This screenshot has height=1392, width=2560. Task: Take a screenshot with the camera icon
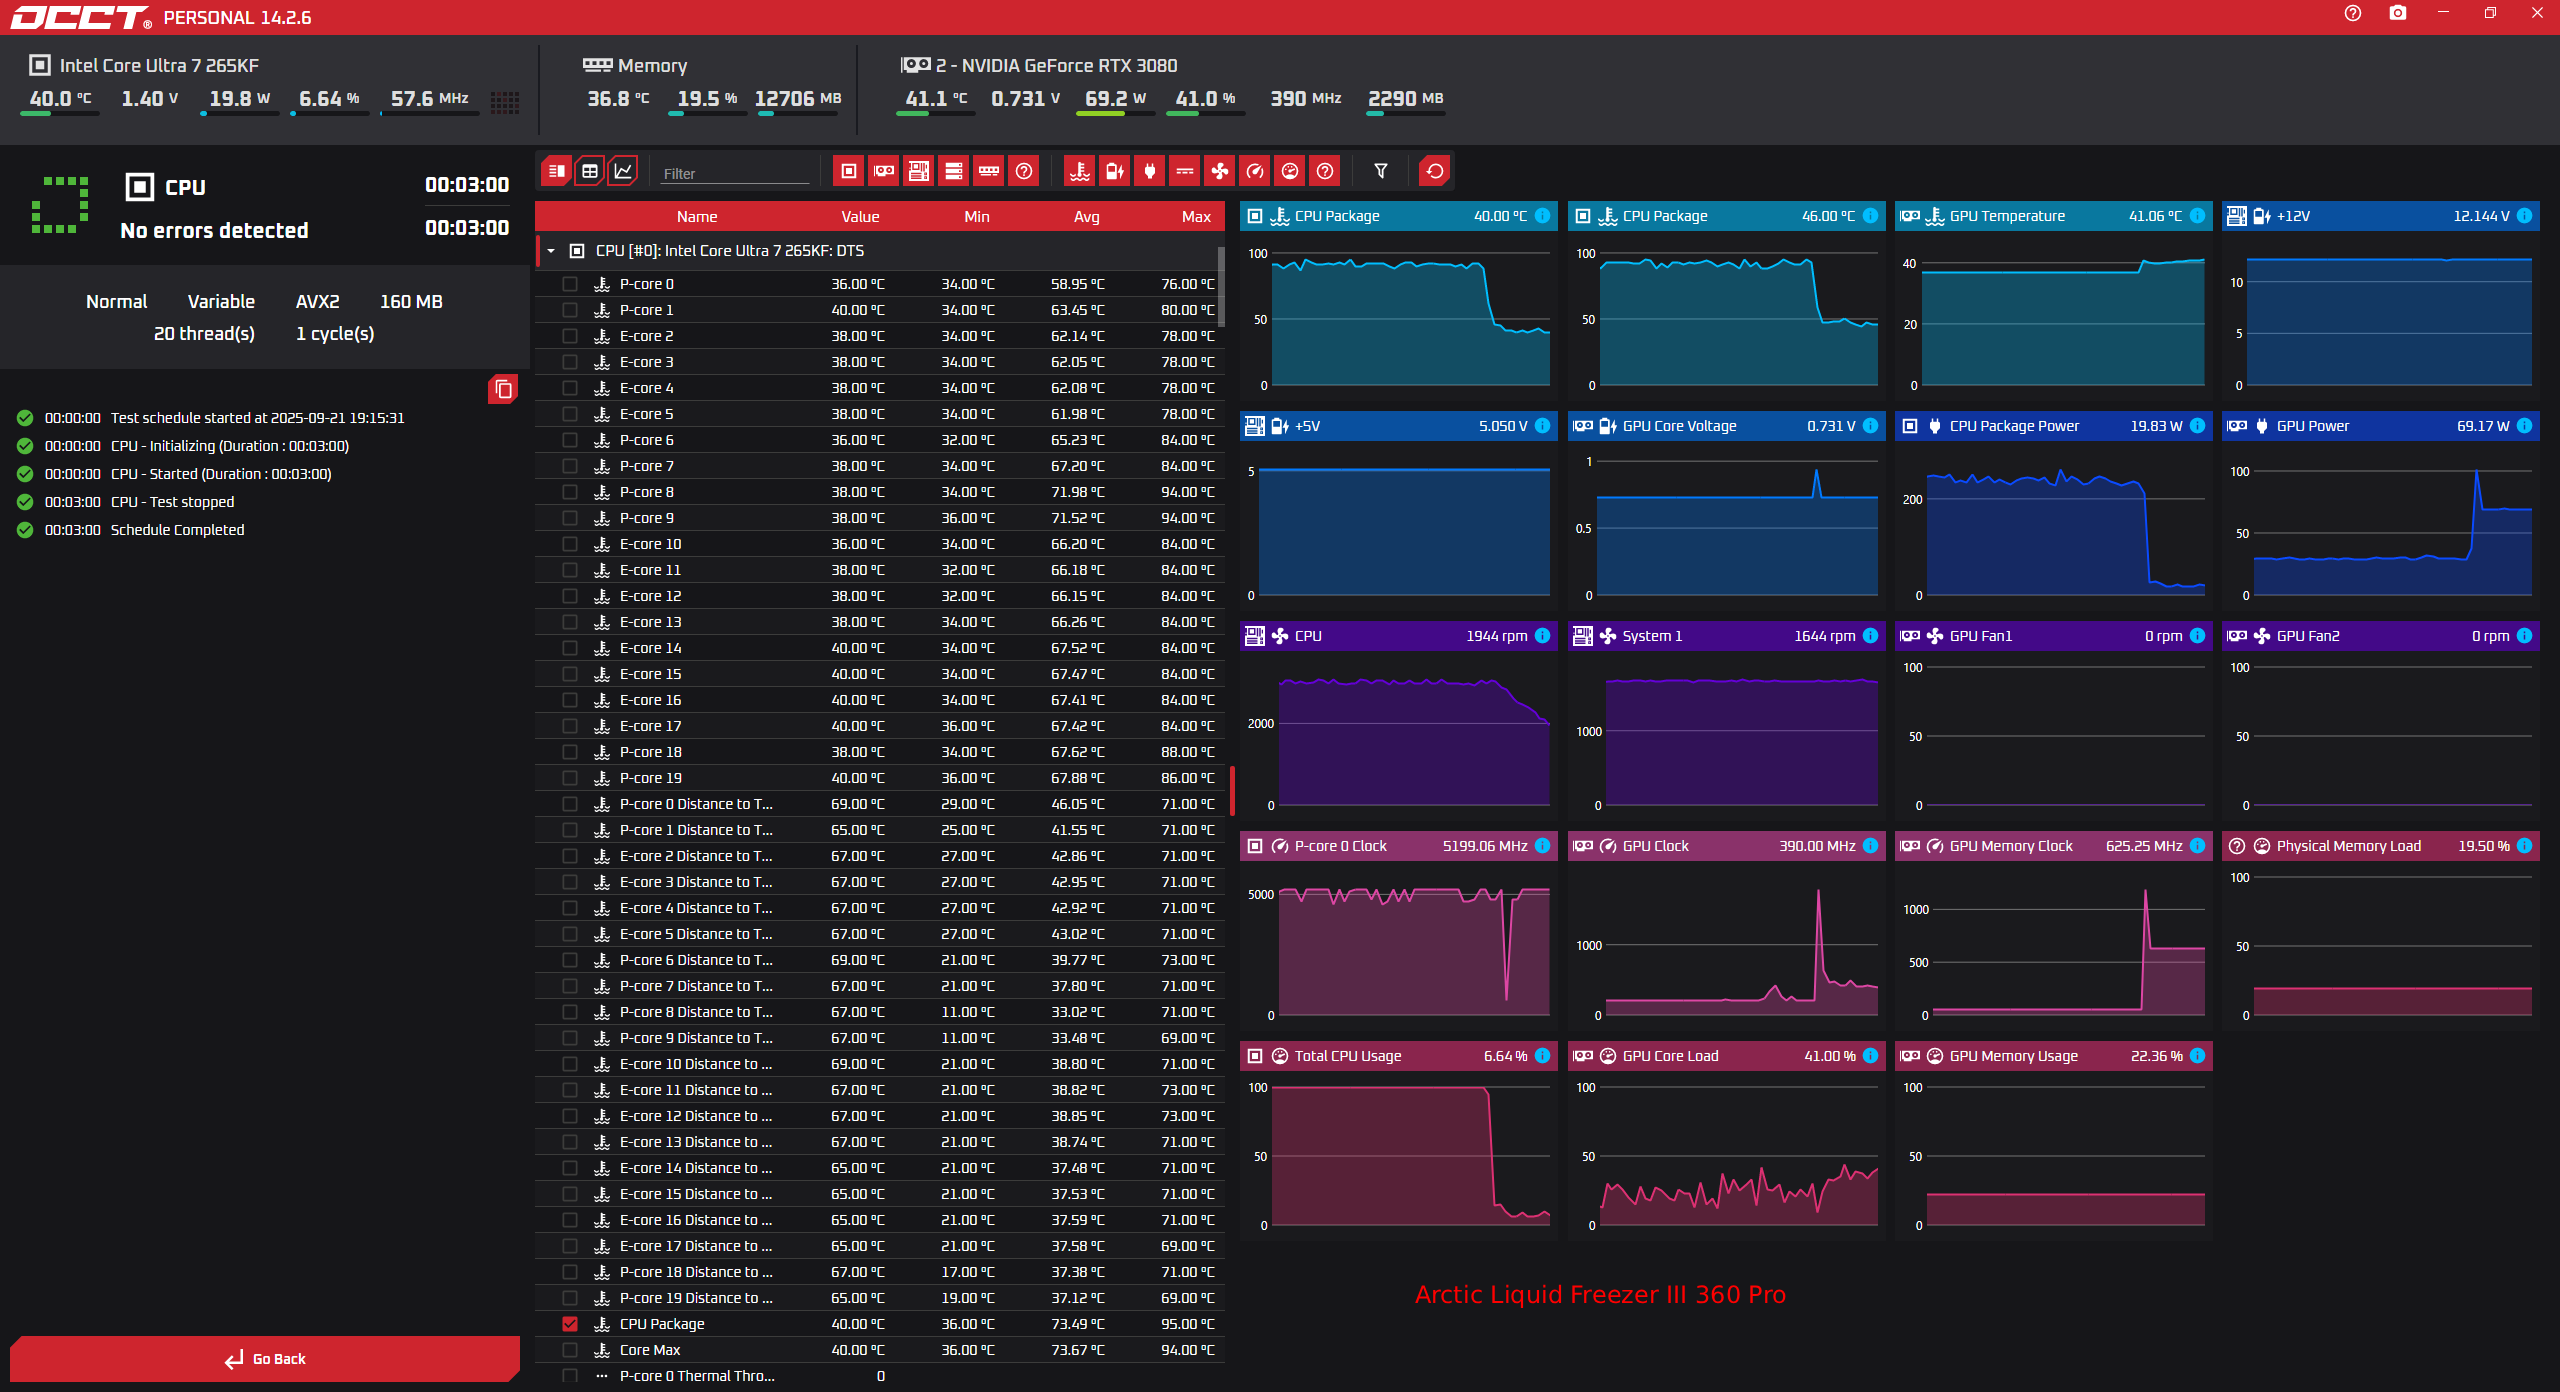pyautogui.click(x=2398, y=13)
